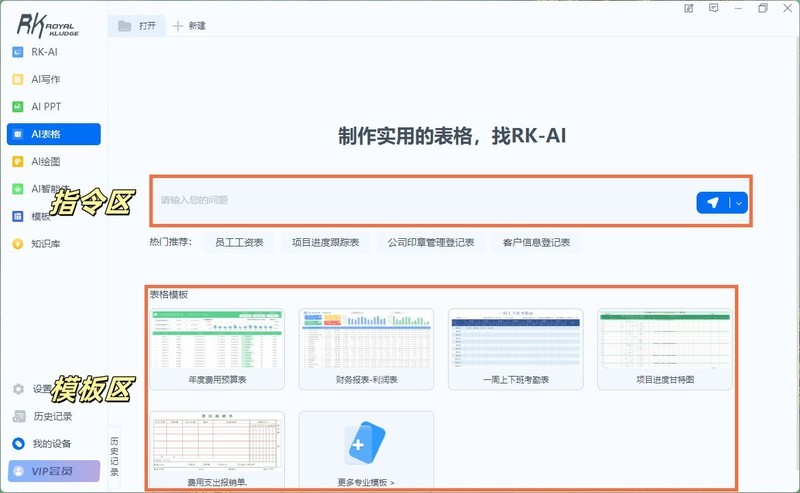
Task: Click the settings gear icon
Action: pyautogui.click(x=18, y=389)
